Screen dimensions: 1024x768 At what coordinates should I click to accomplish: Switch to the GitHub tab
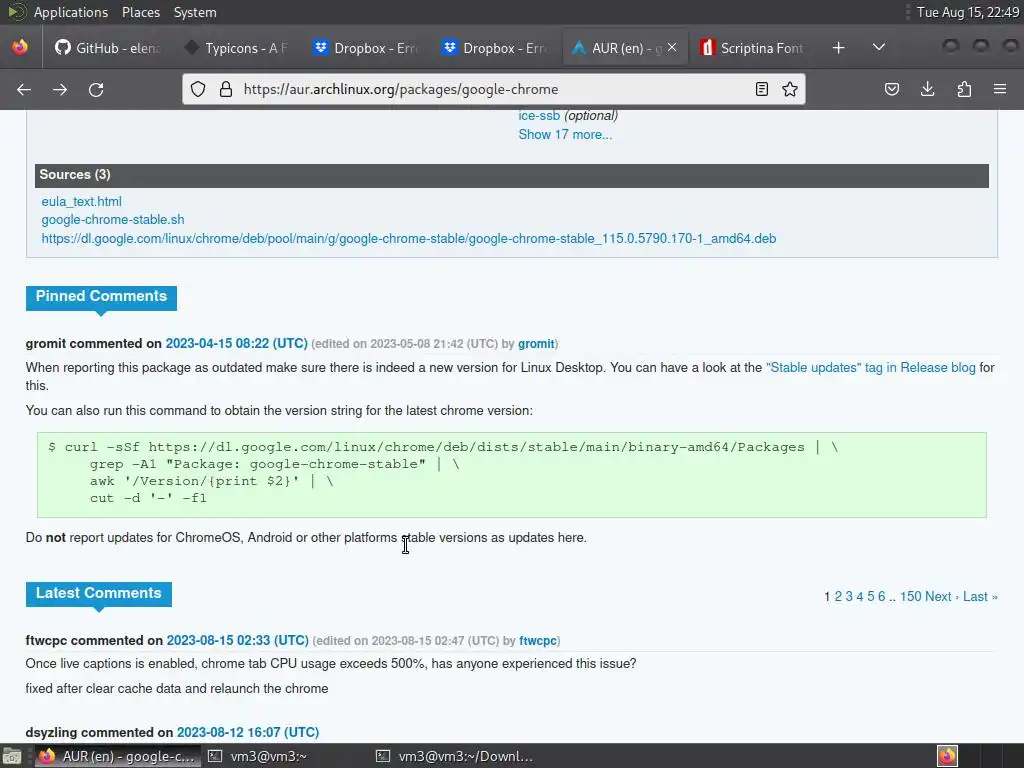108,48
